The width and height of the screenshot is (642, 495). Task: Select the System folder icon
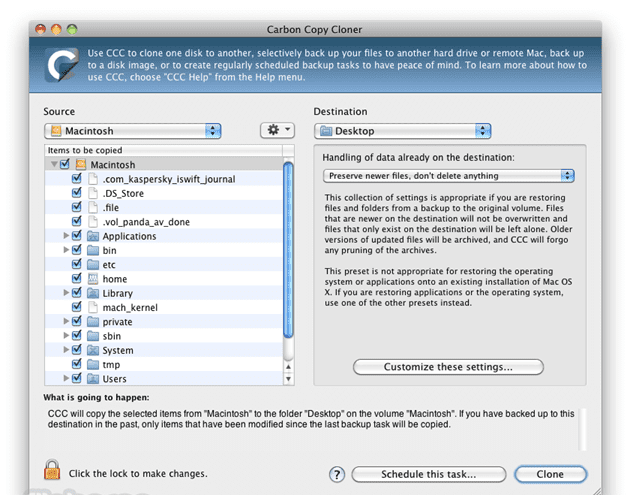[93, 350]
